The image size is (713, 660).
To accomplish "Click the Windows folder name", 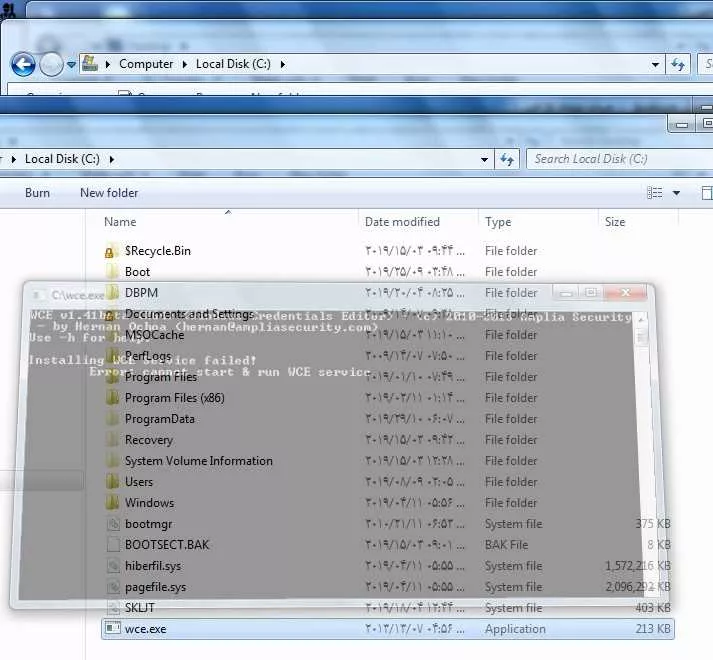I will [149, 503].
